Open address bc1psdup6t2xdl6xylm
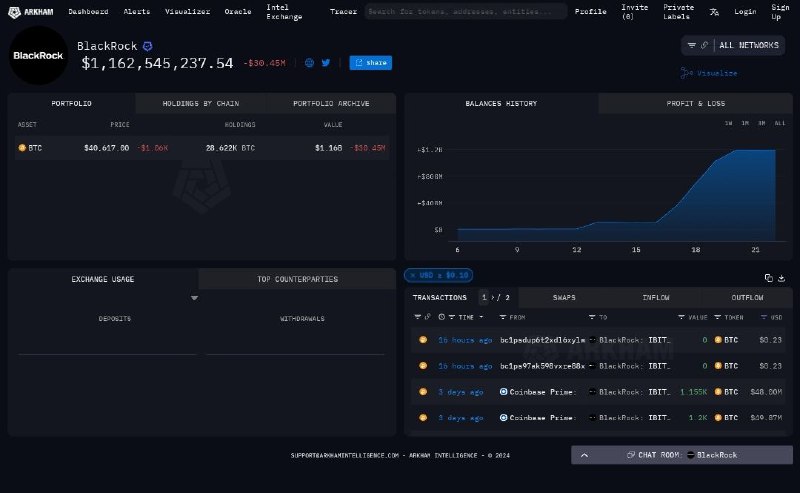This screenshot has width=800, height=493. coord(542,340)
